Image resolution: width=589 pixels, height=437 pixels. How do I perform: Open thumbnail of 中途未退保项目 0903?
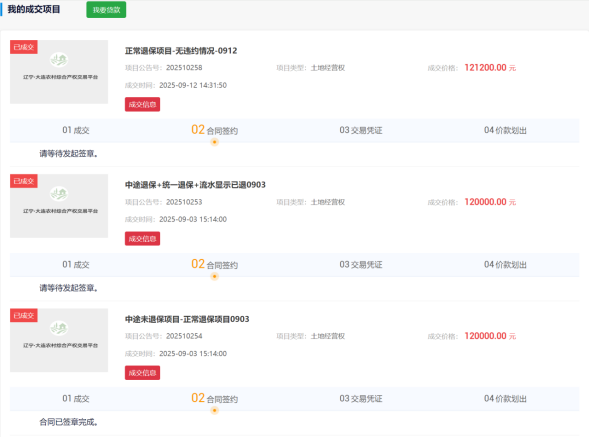coord(59,340)
